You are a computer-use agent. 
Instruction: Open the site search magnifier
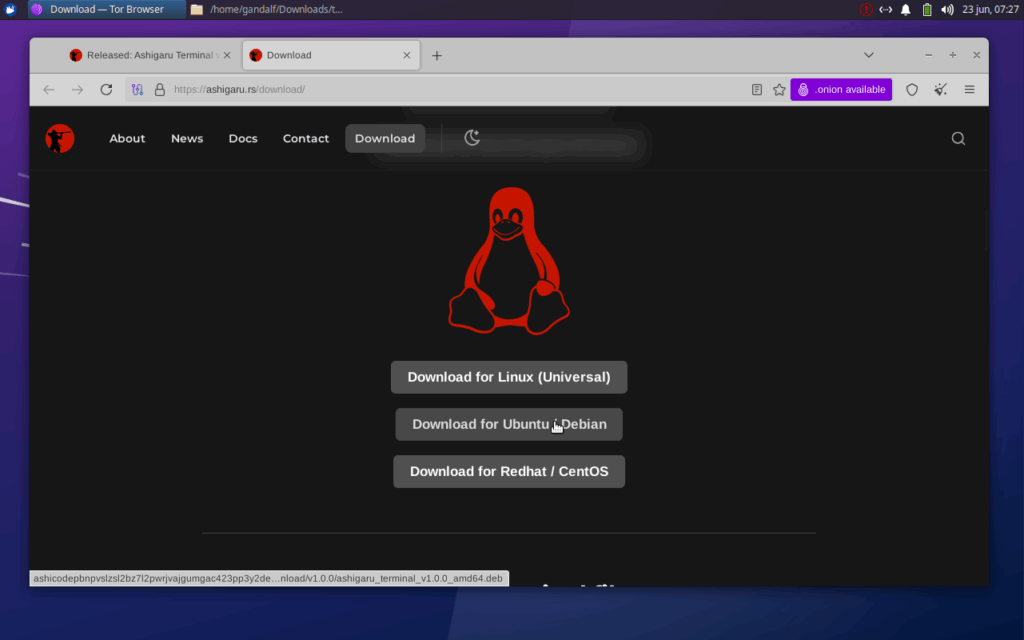(x=957, y=138)
